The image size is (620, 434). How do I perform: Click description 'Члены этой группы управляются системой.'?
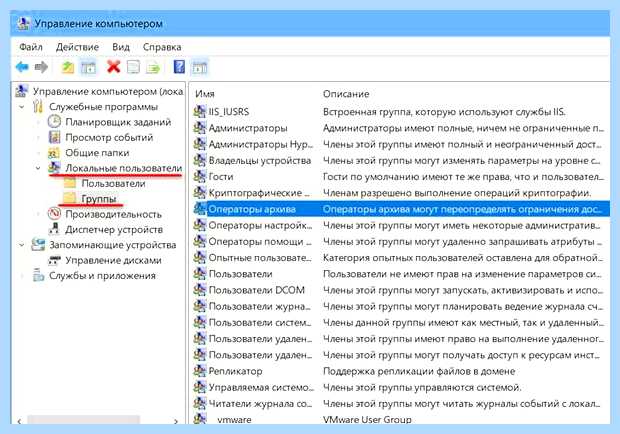(x=422, y=387)
